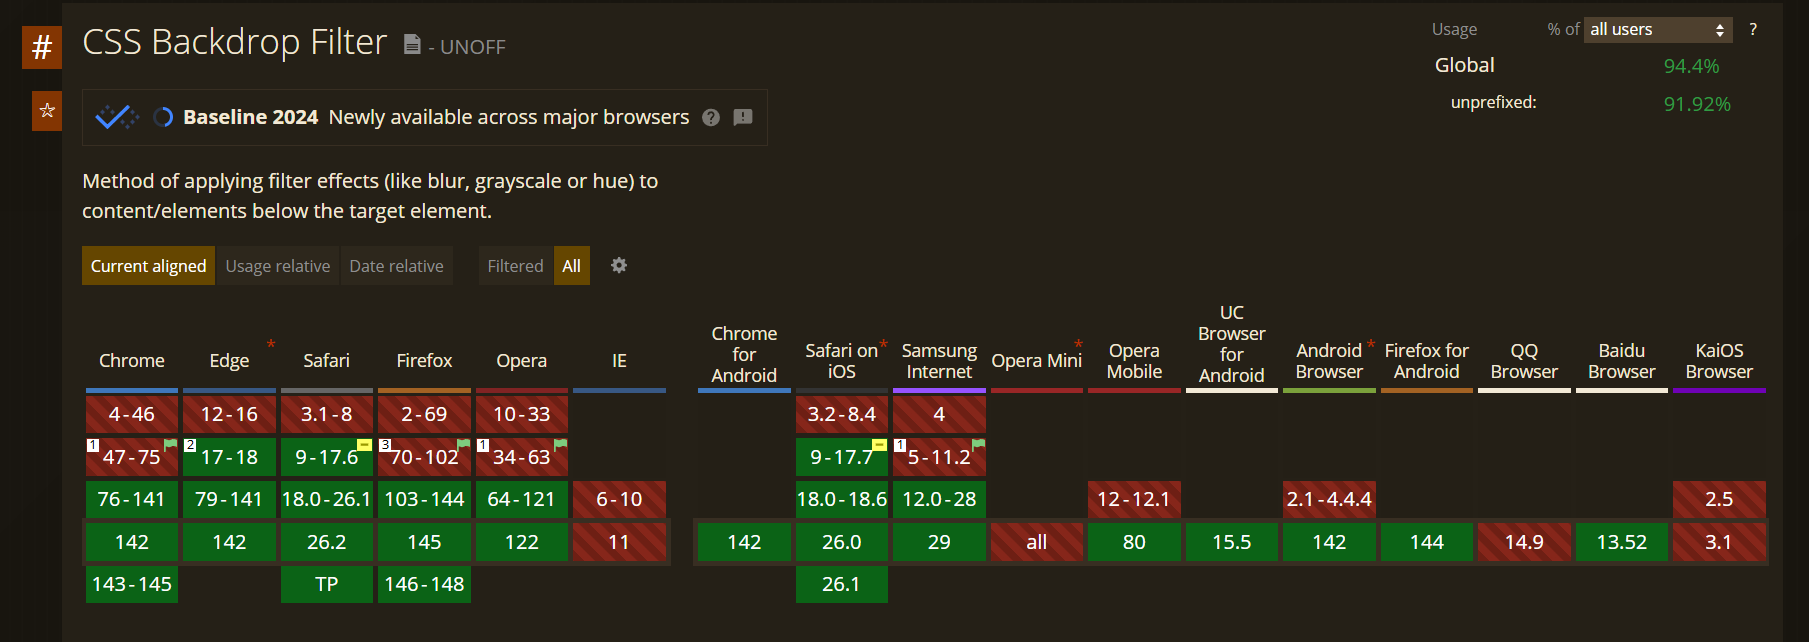Screen dimensions: 1809x642
Task: Click Safari on iOS 9-17.7 cell
Action: [842, 457]
